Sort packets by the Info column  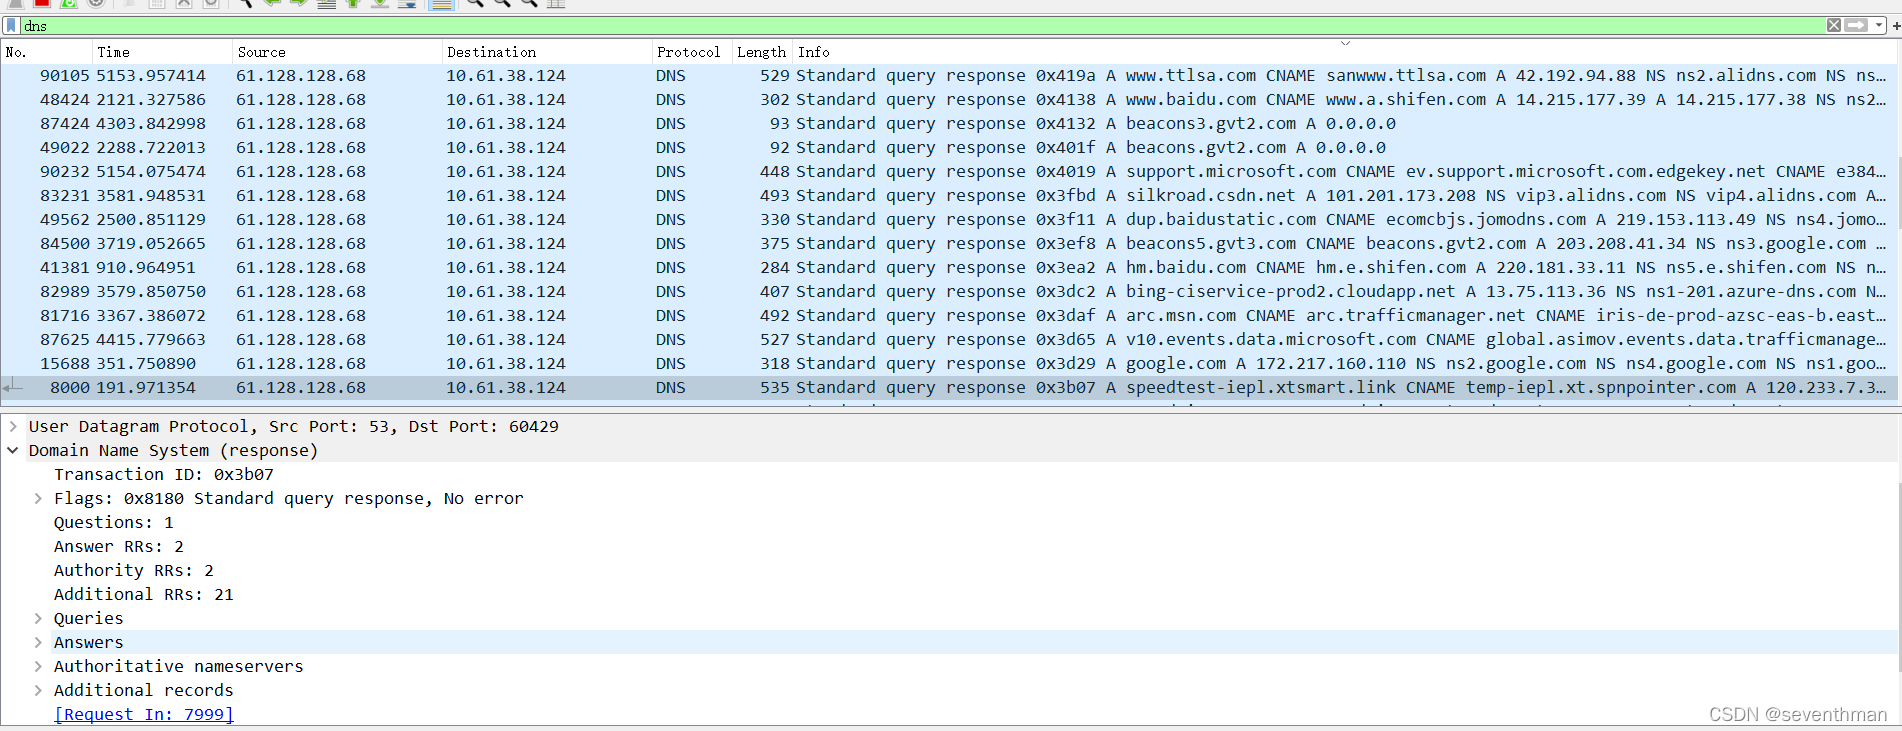click(x=1345, y=52)
